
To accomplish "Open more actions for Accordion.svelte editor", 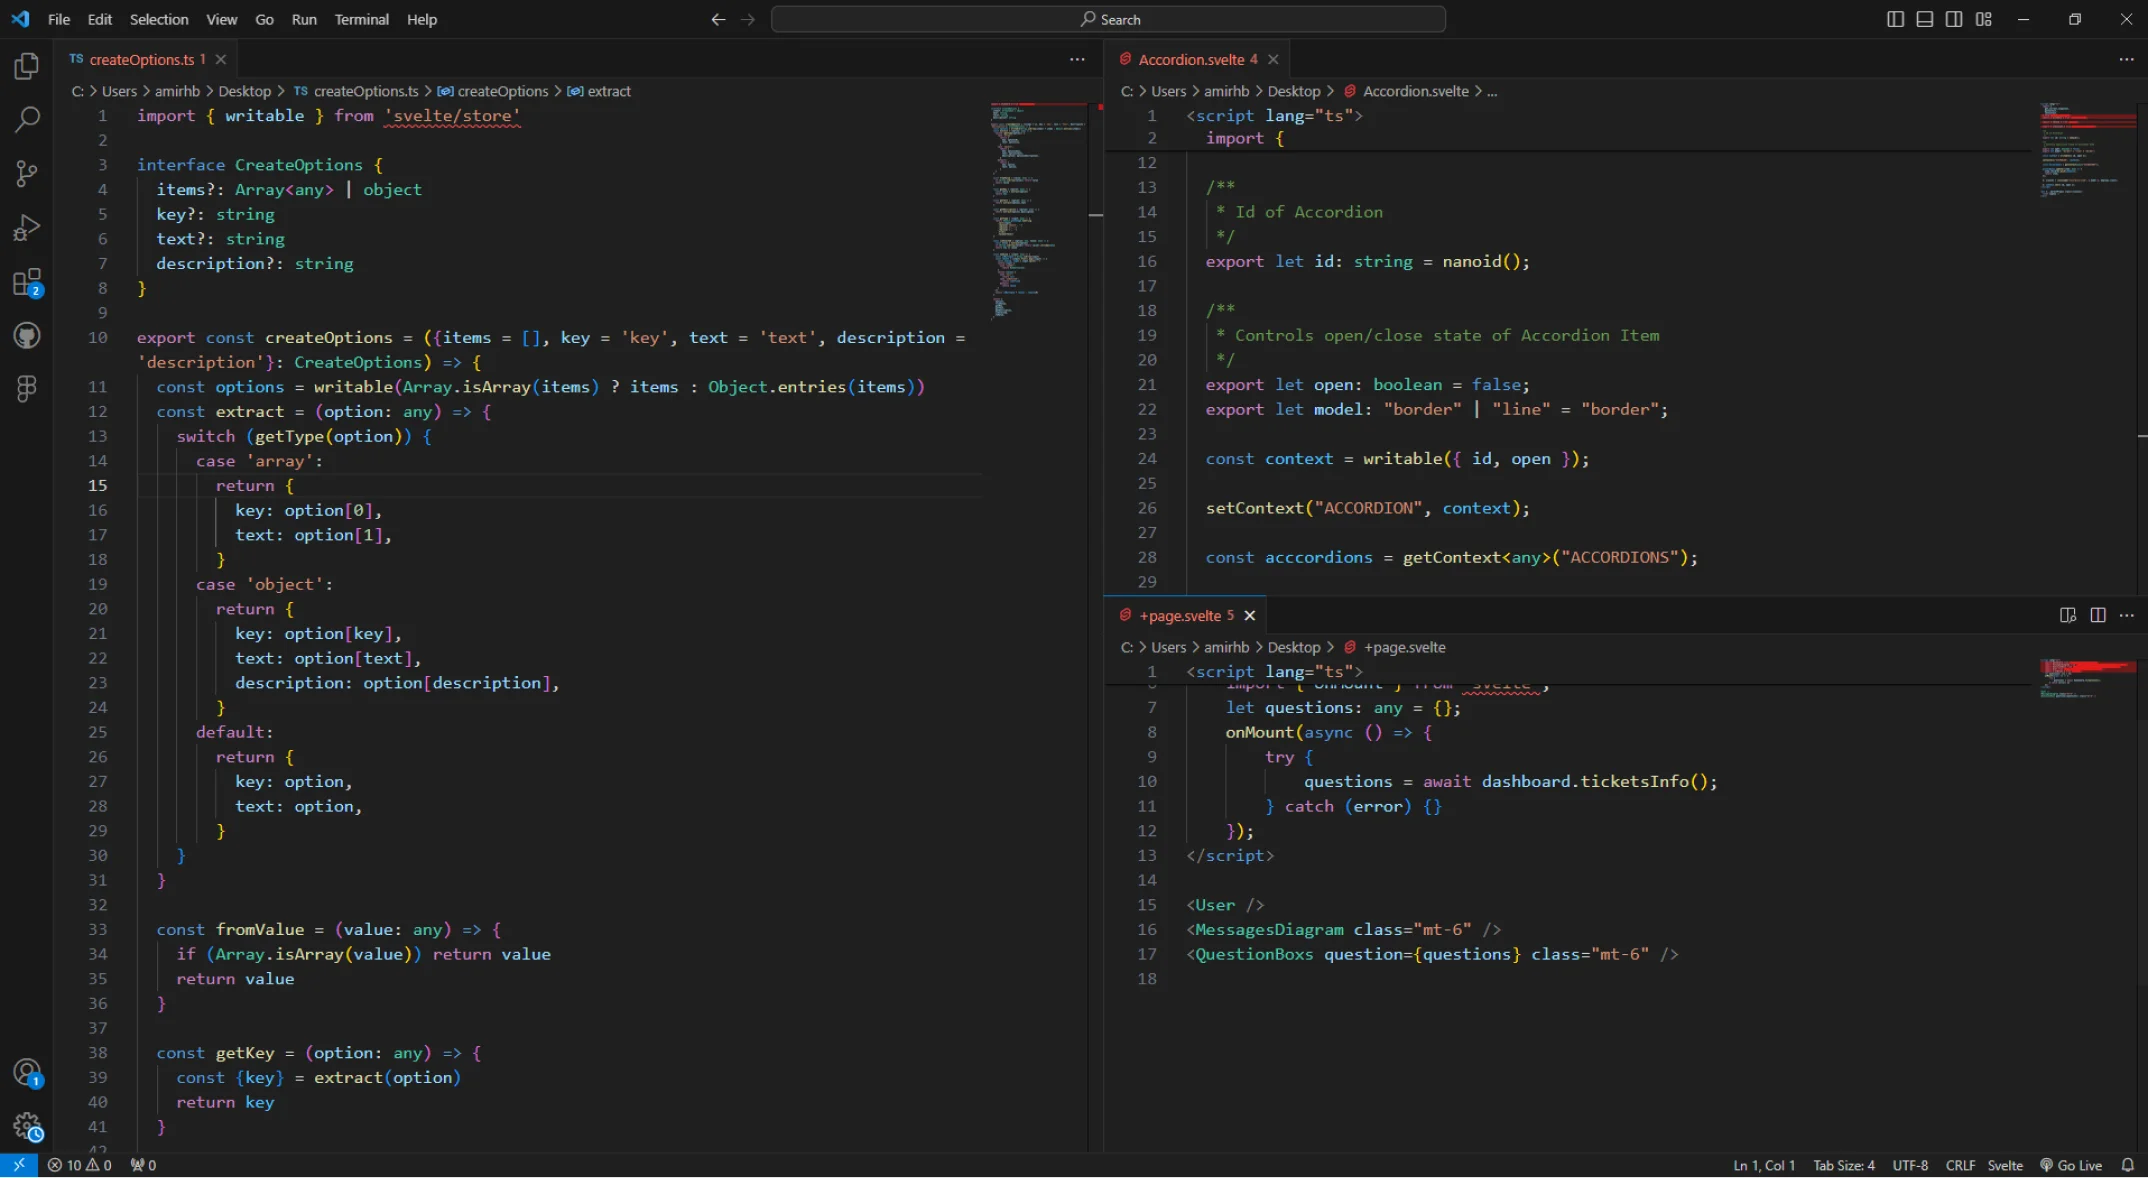I will [2126, 59].
